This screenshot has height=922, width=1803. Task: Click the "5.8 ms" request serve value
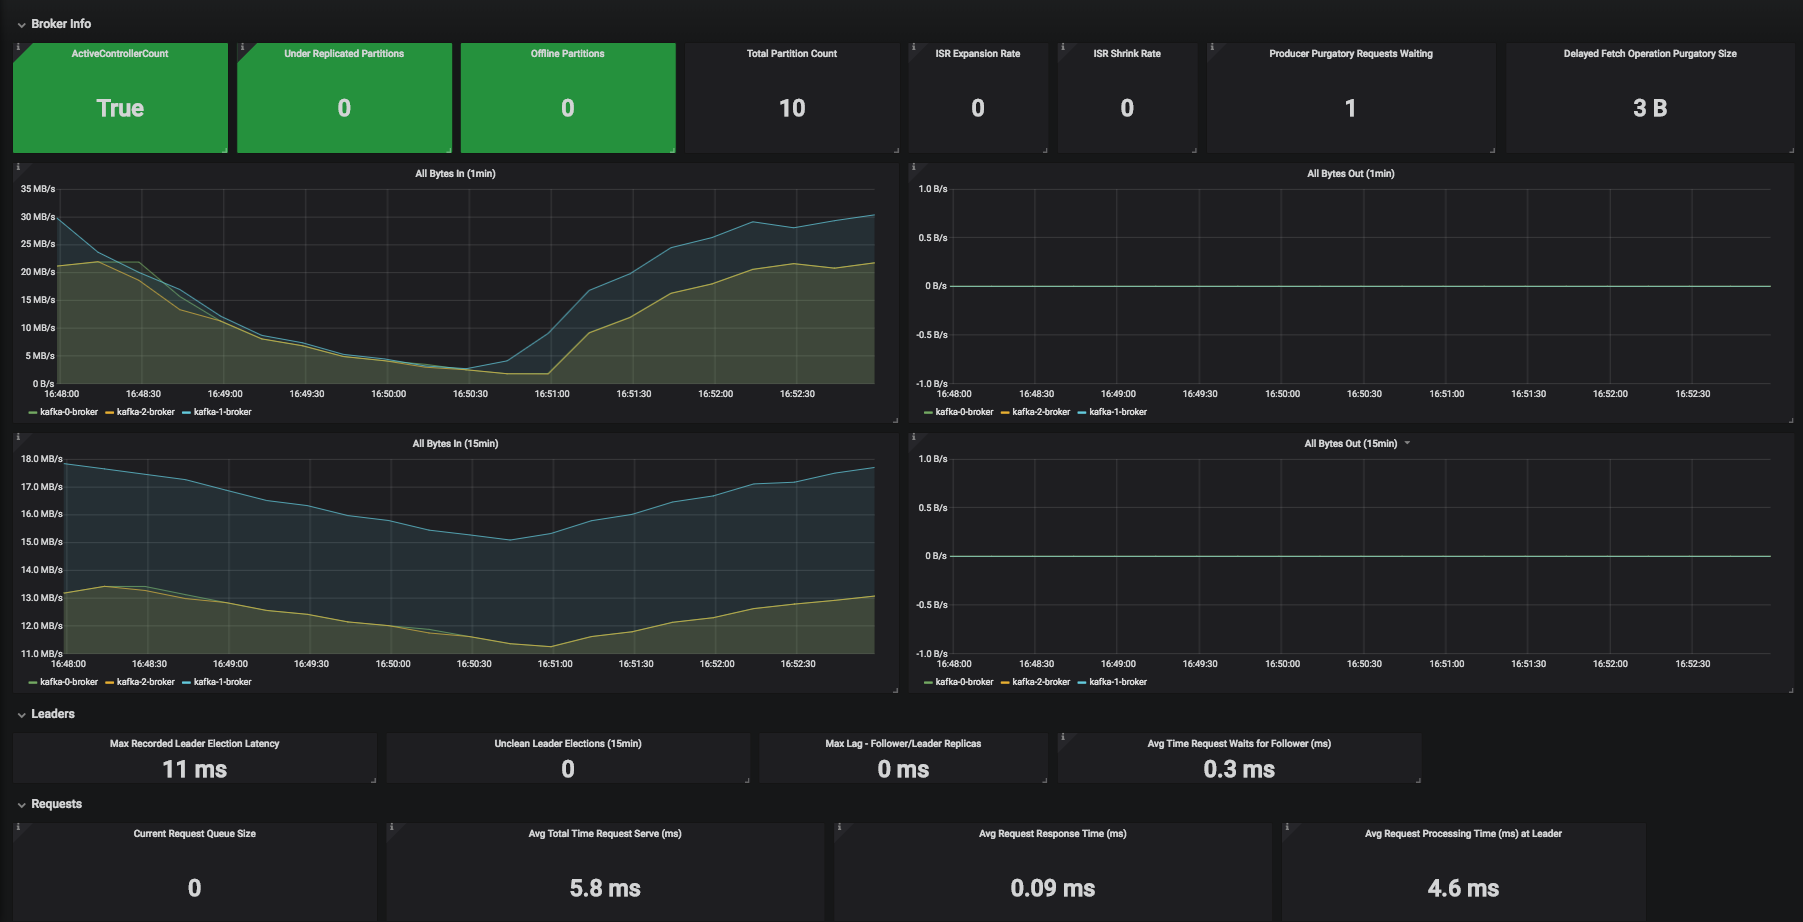605,888
